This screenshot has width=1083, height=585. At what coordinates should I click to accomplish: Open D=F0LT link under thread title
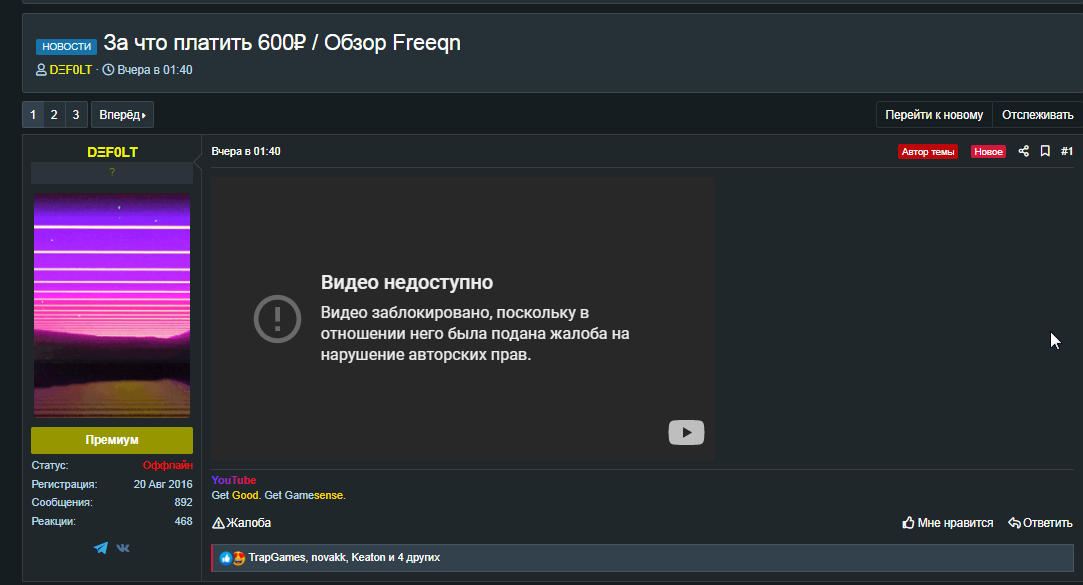point(70,70)
